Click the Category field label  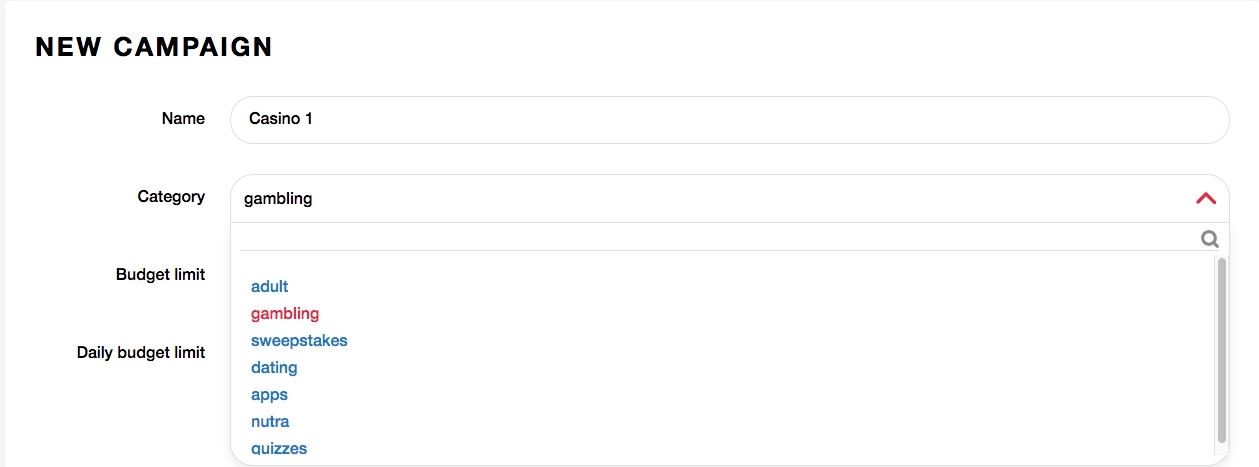click(171, 196)
